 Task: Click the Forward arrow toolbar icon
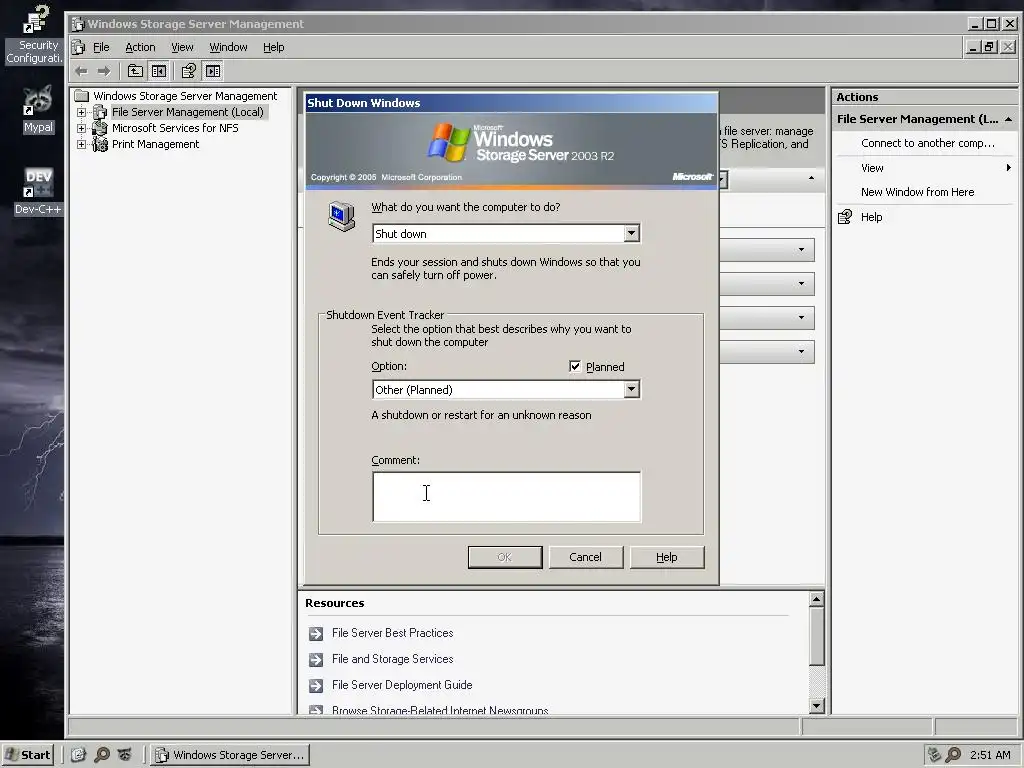coord(104,71)
